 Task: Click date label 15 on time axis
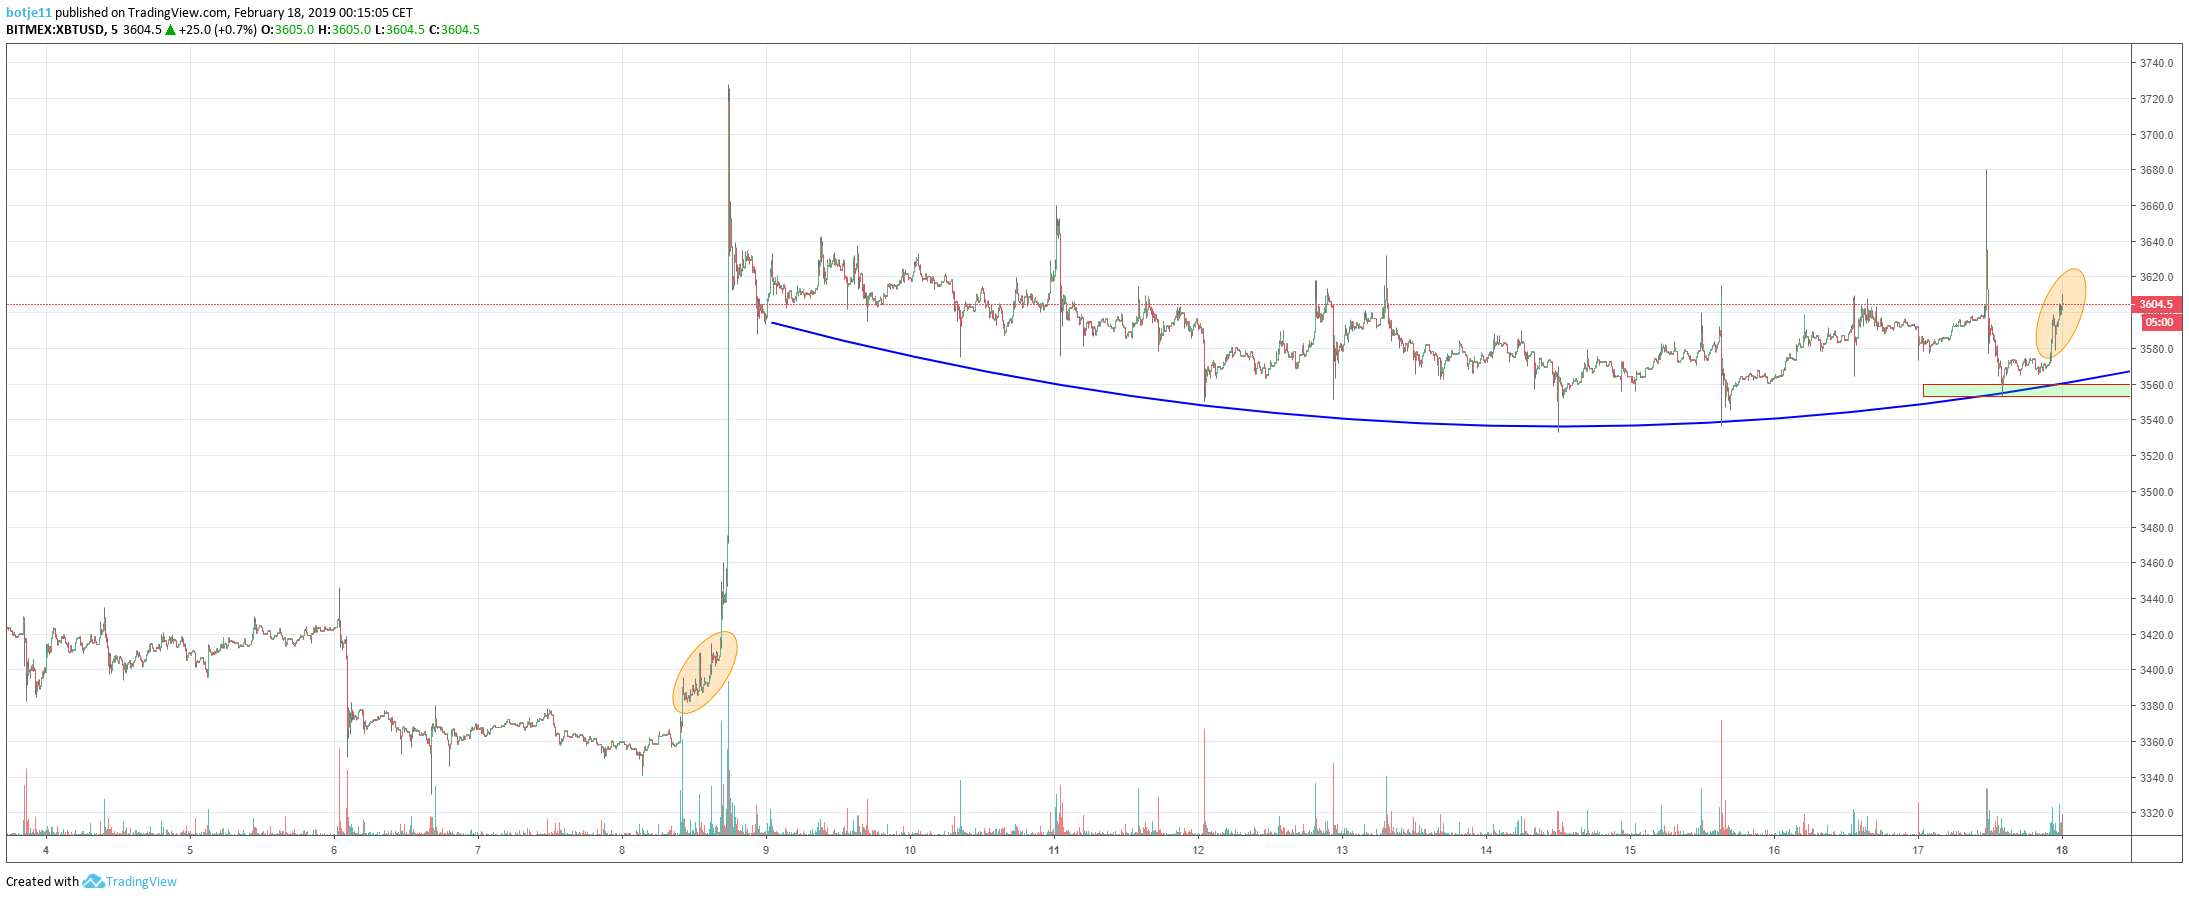[1630, 851]
